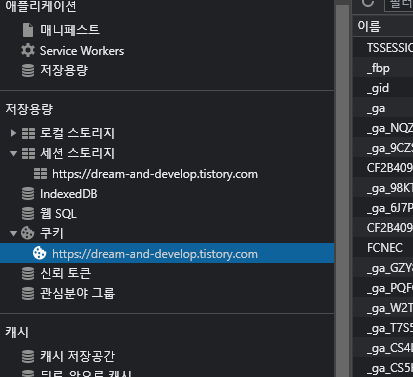Click the 애플리케이션 section heading
The height and width of the screenshot is (377, 413).
coord(41,6)
